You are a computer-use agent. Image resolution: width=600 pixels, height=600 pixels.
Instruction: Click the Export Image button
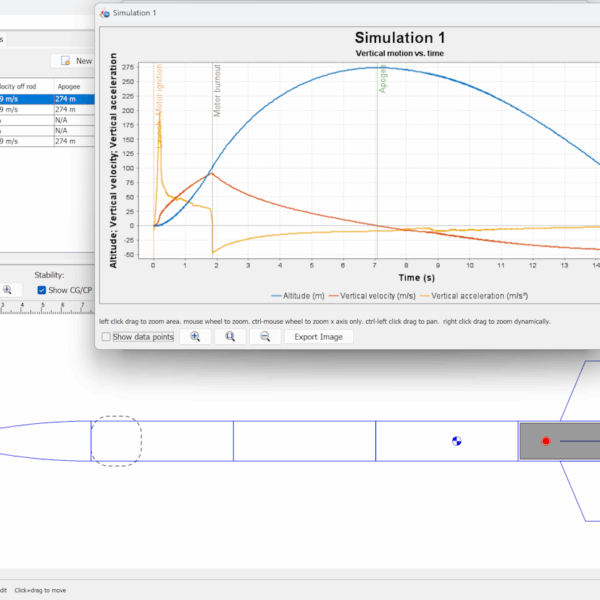click(x=318, y=337)
